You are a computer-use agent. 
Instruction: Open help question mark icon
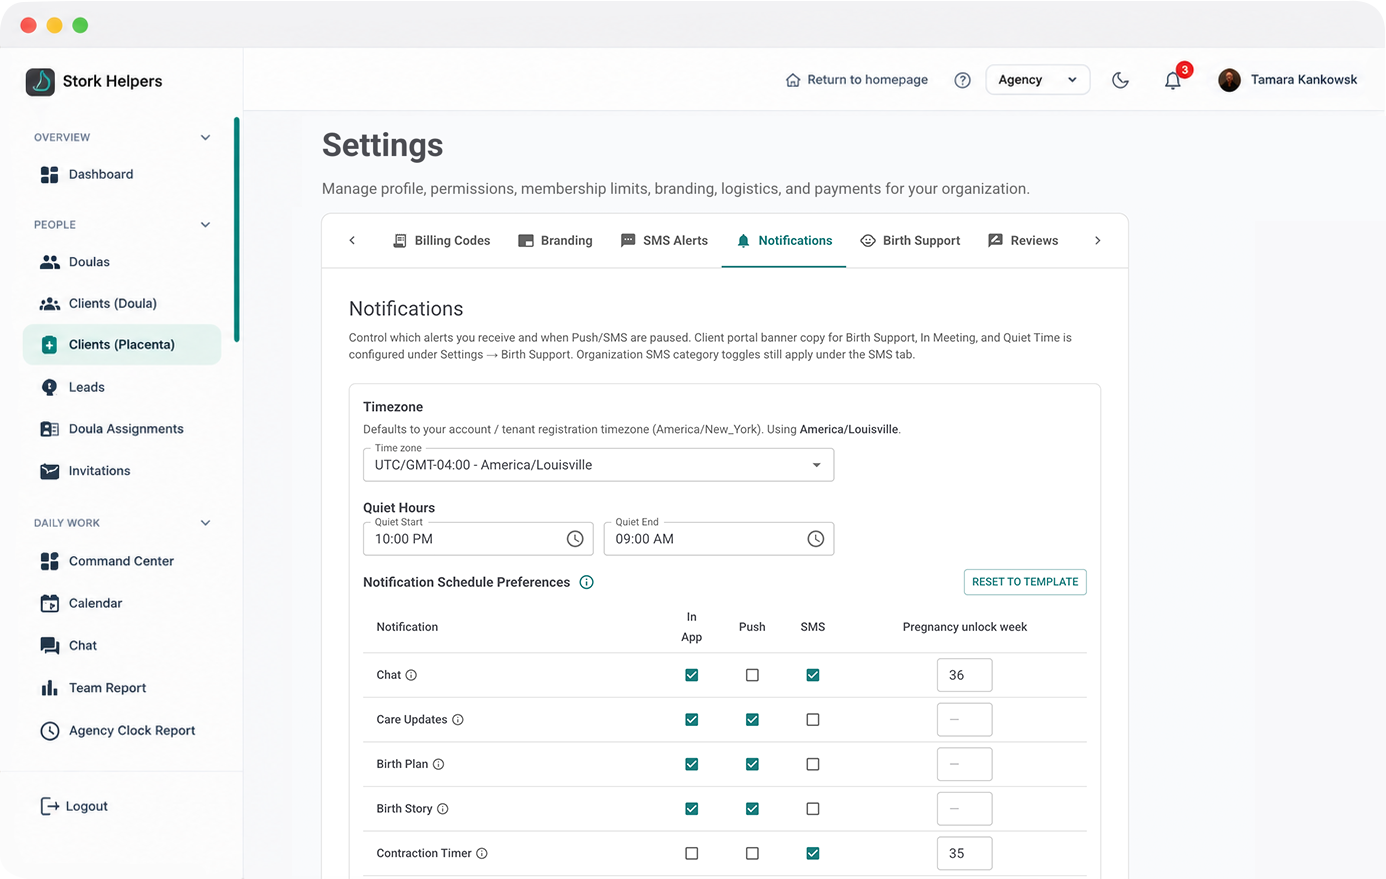pyautogui.click(x=962, y=80)
